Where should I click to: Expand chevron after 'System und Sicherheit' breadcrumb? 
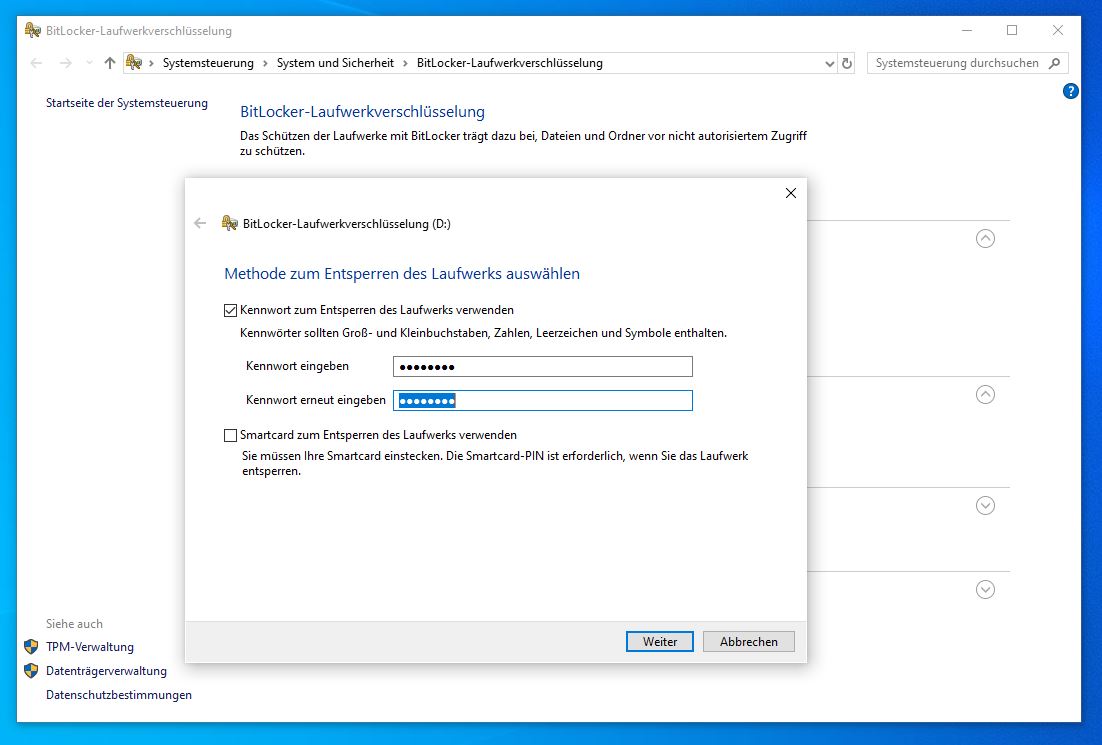coord(406,63)
